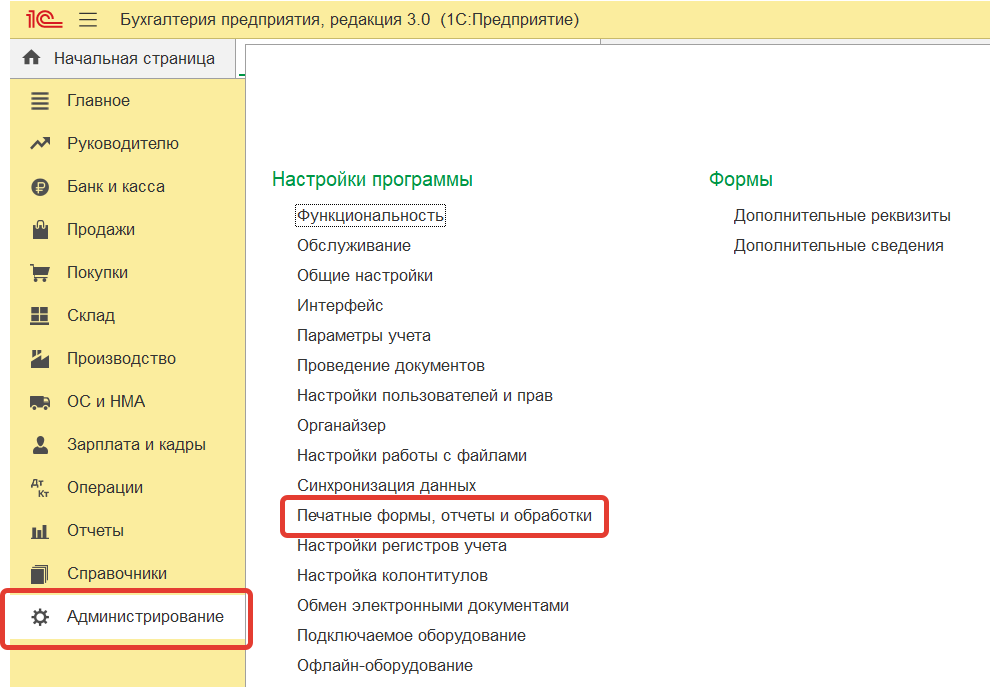Click the Главное section list icon
990x687 pixels.
coord(40,101)
